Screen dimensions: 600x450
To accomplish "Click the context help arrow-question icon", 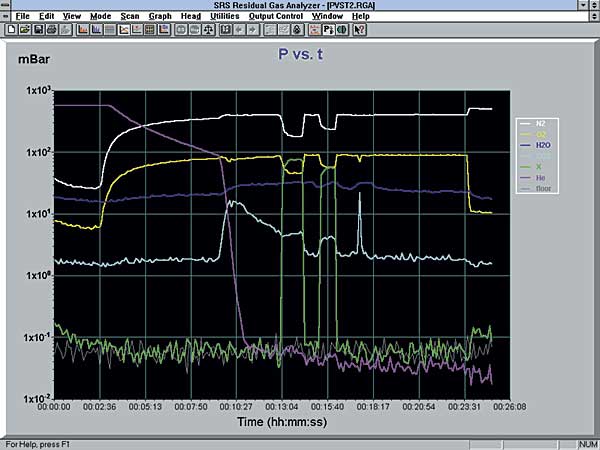I will pos(359,29).
